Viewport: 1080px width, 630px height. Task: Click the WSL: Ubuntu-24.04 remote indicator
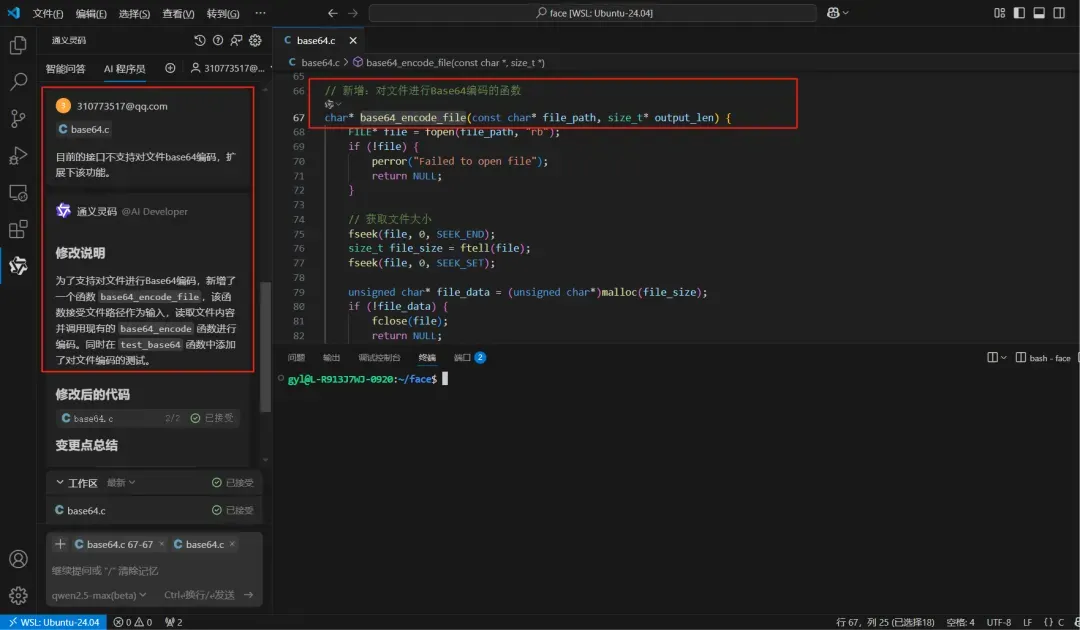53,622
